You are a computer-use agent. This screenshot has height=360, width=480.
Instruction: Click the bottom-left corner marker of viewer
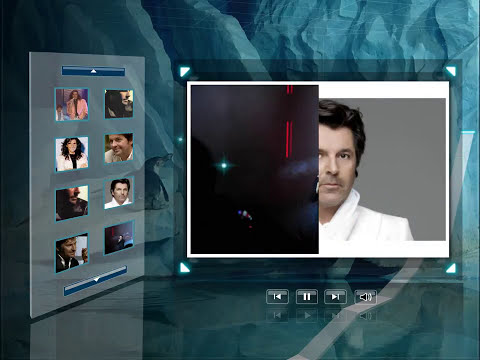(185, 268)
